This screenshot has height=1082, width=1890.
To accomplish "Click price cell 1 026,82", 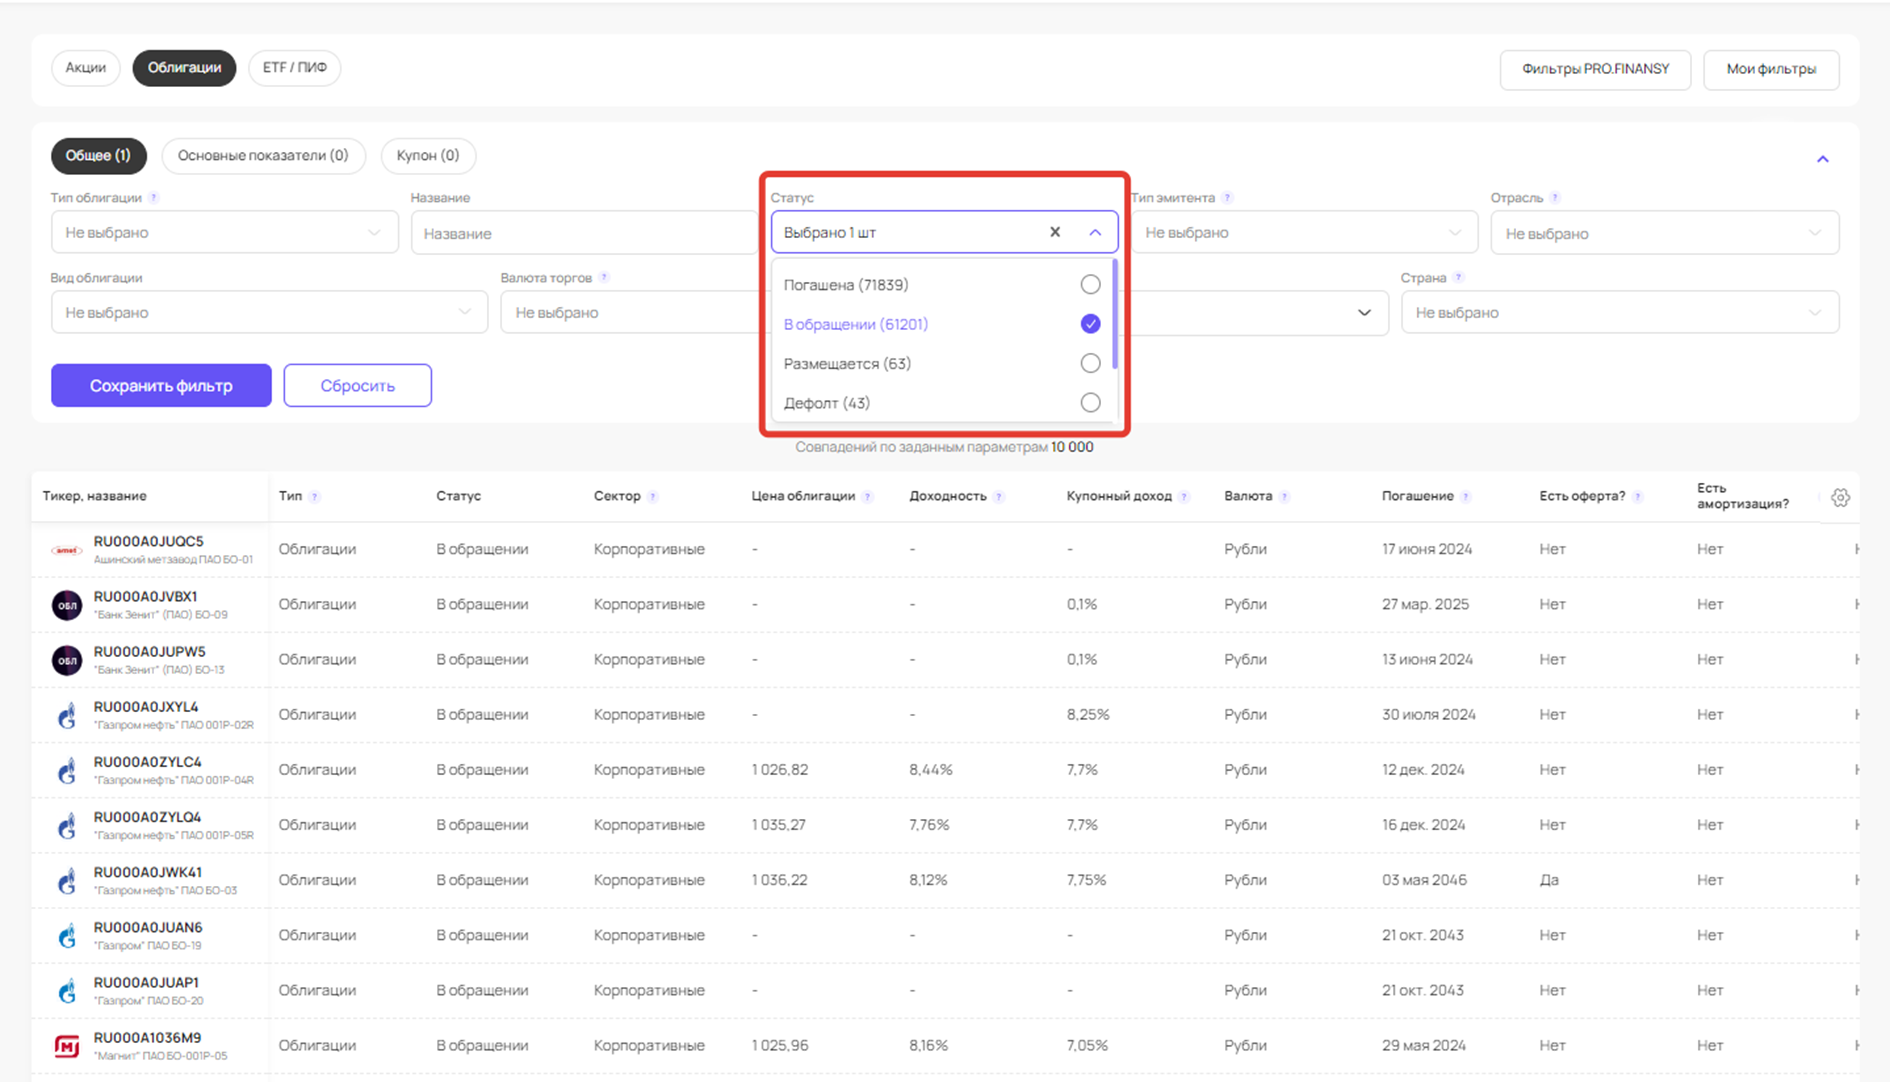I will coord(780,770).
